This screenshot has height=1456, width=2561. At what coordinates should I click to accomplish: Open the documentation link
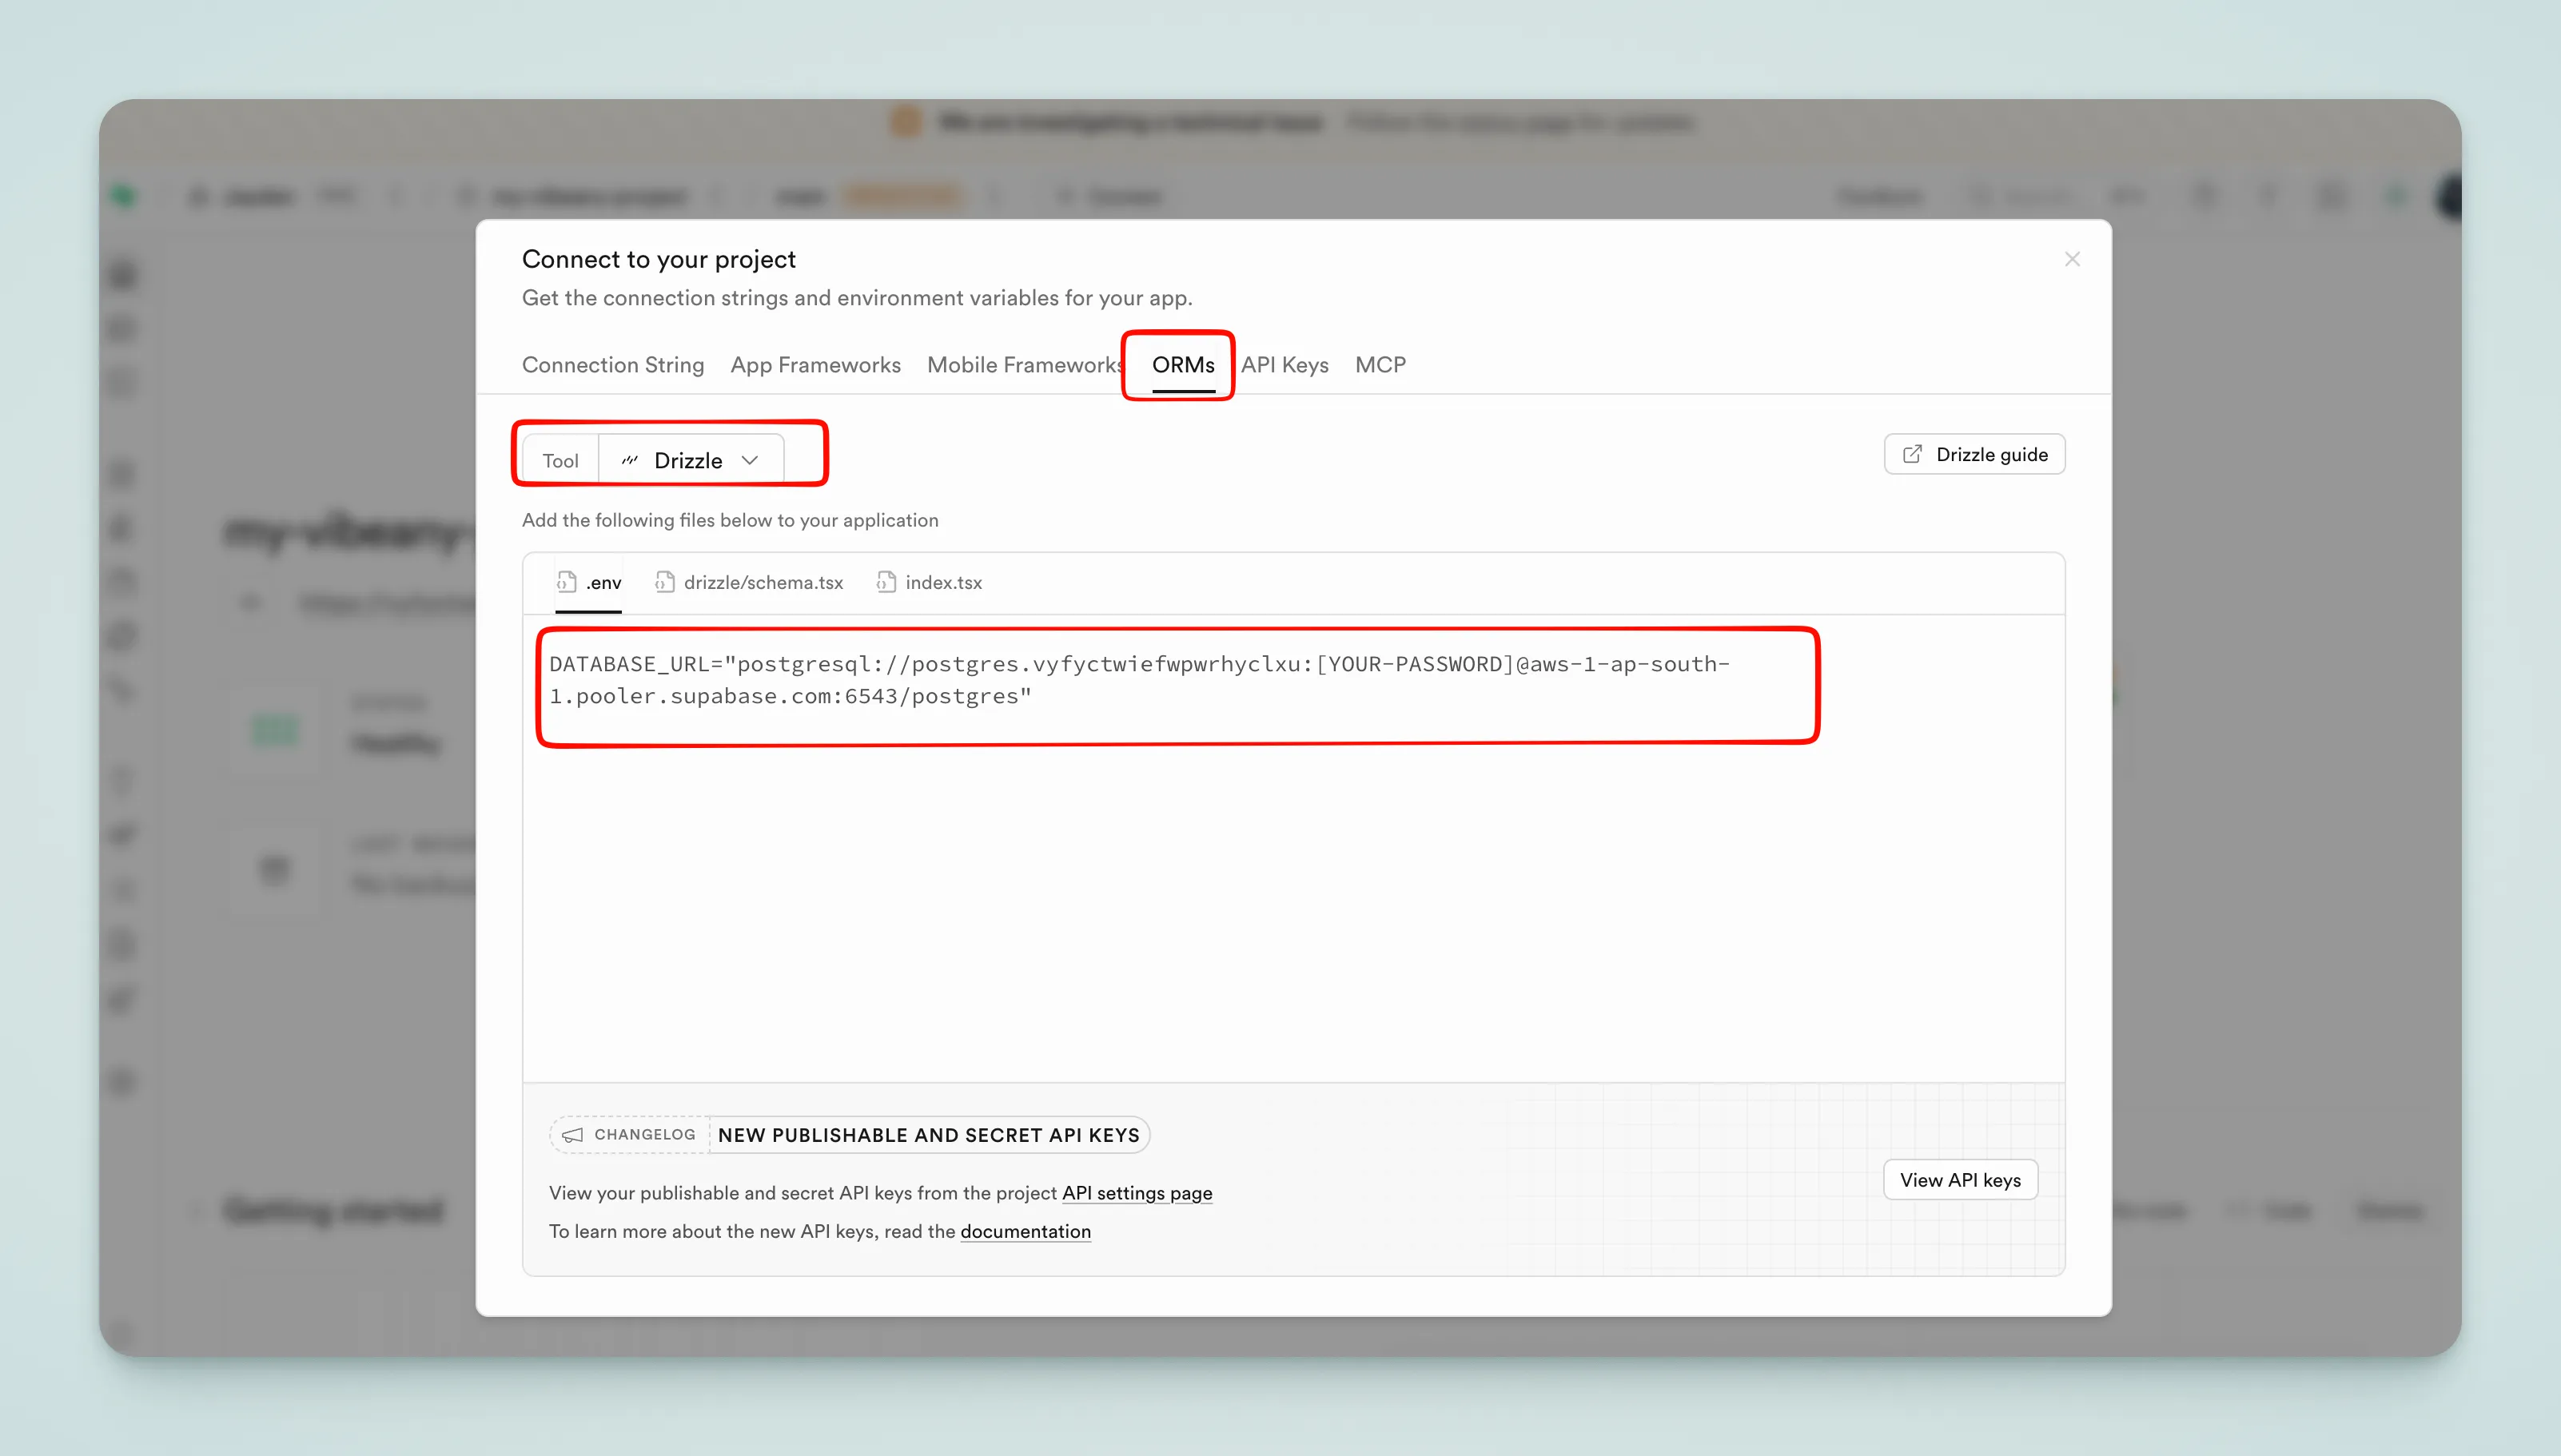coord(1025,1231)
